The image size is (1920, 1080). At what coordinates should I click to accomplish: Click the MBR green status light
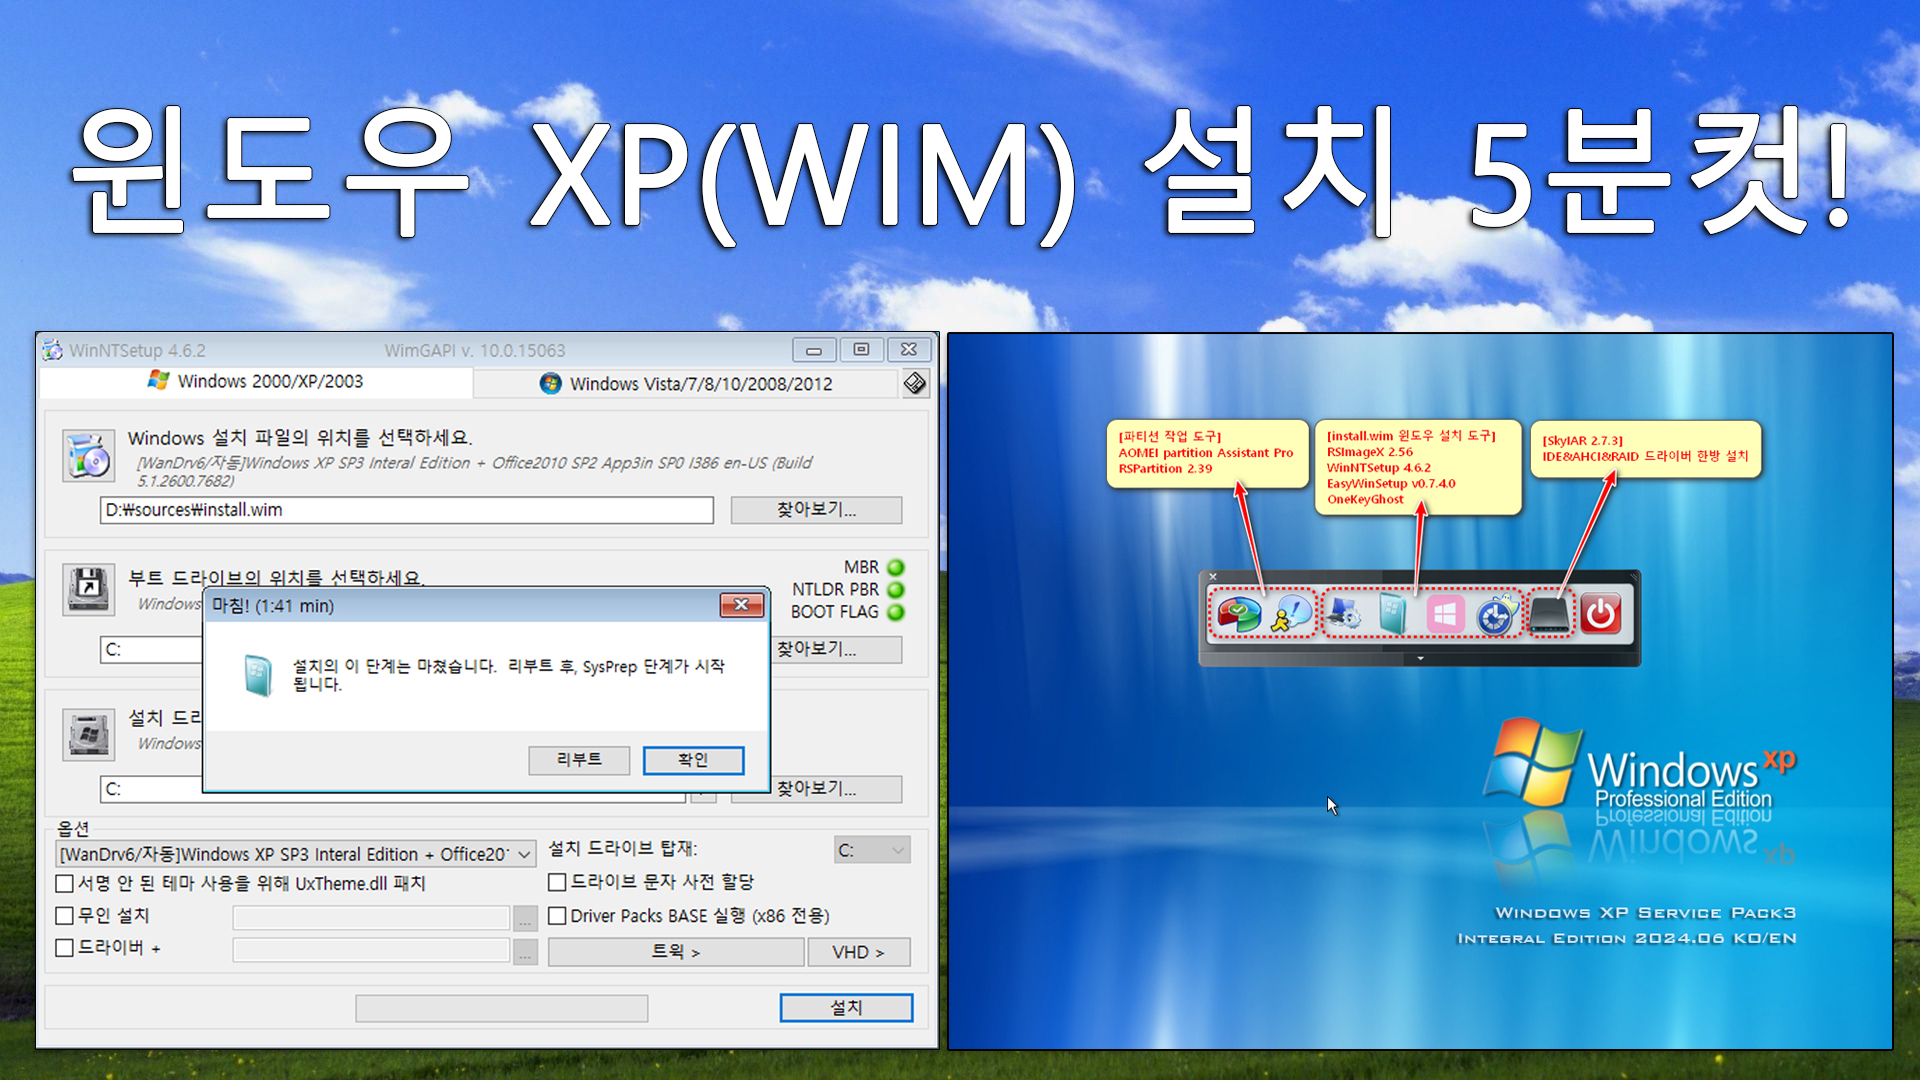tap(896, 568)
